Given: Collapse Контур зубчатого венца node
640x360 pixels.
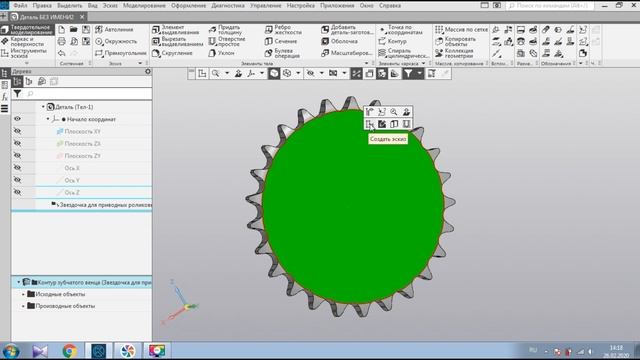Looking at the screenshot, I should click(x=19, y=282).
